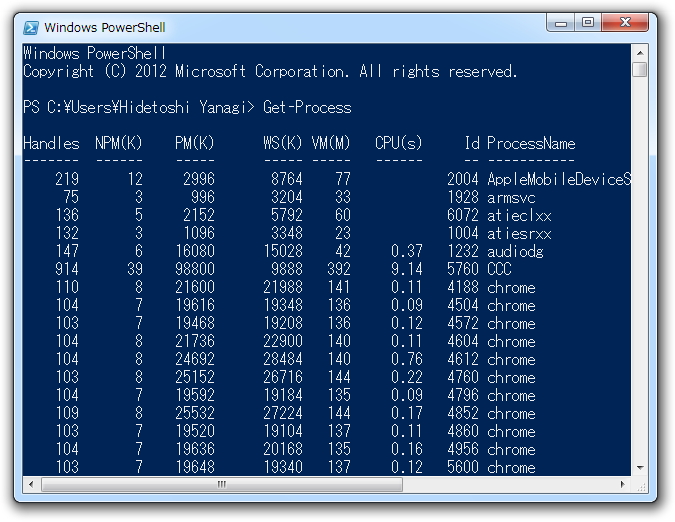Click the vertical scrollbar down arrow

[x=640, y=468]
